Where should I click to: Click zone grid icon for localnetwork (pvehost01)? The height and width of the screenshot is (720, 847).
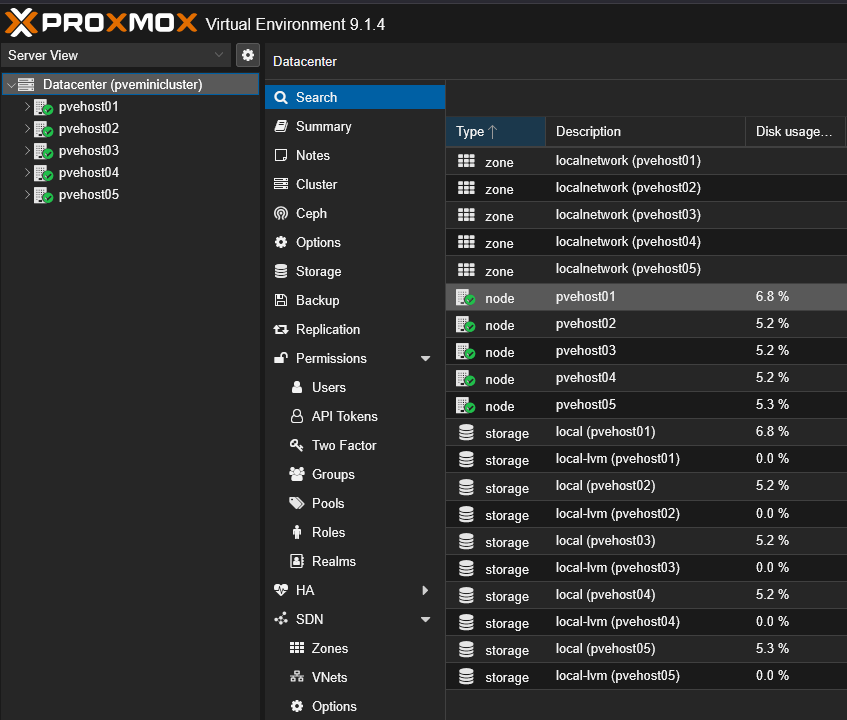[466, 161]
